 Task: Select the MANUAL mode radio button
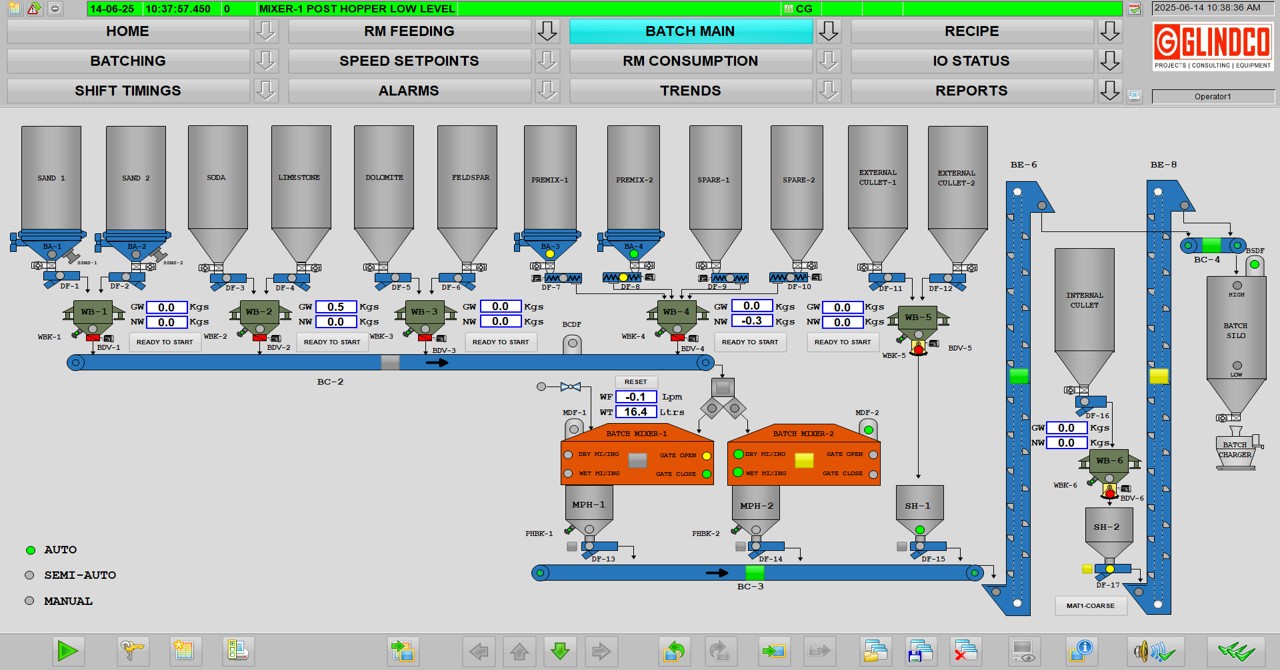pos(30,601)
